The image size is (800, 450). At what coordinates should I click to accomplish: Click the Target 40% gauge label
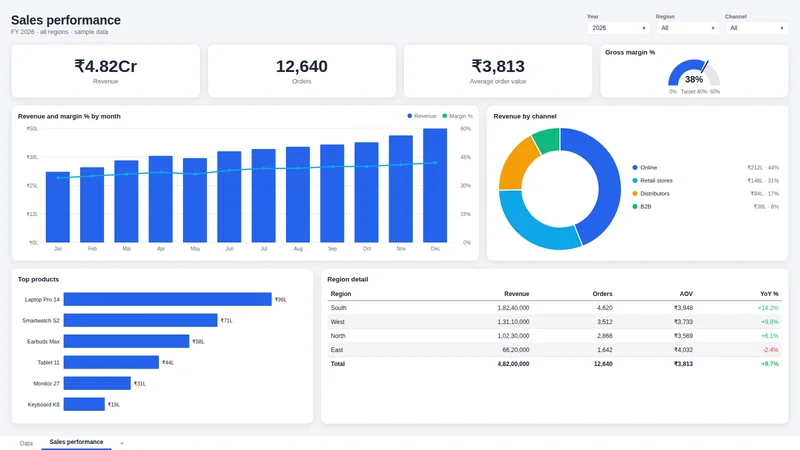tap(694, 92)
